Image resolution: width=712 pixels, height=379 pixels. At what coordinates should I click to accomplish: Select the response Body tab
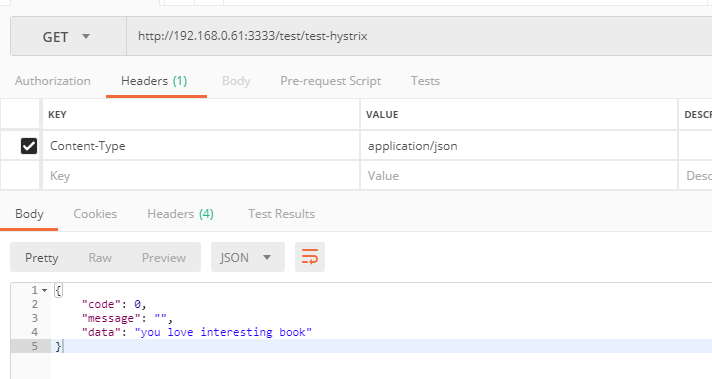[x=29, y=214]
